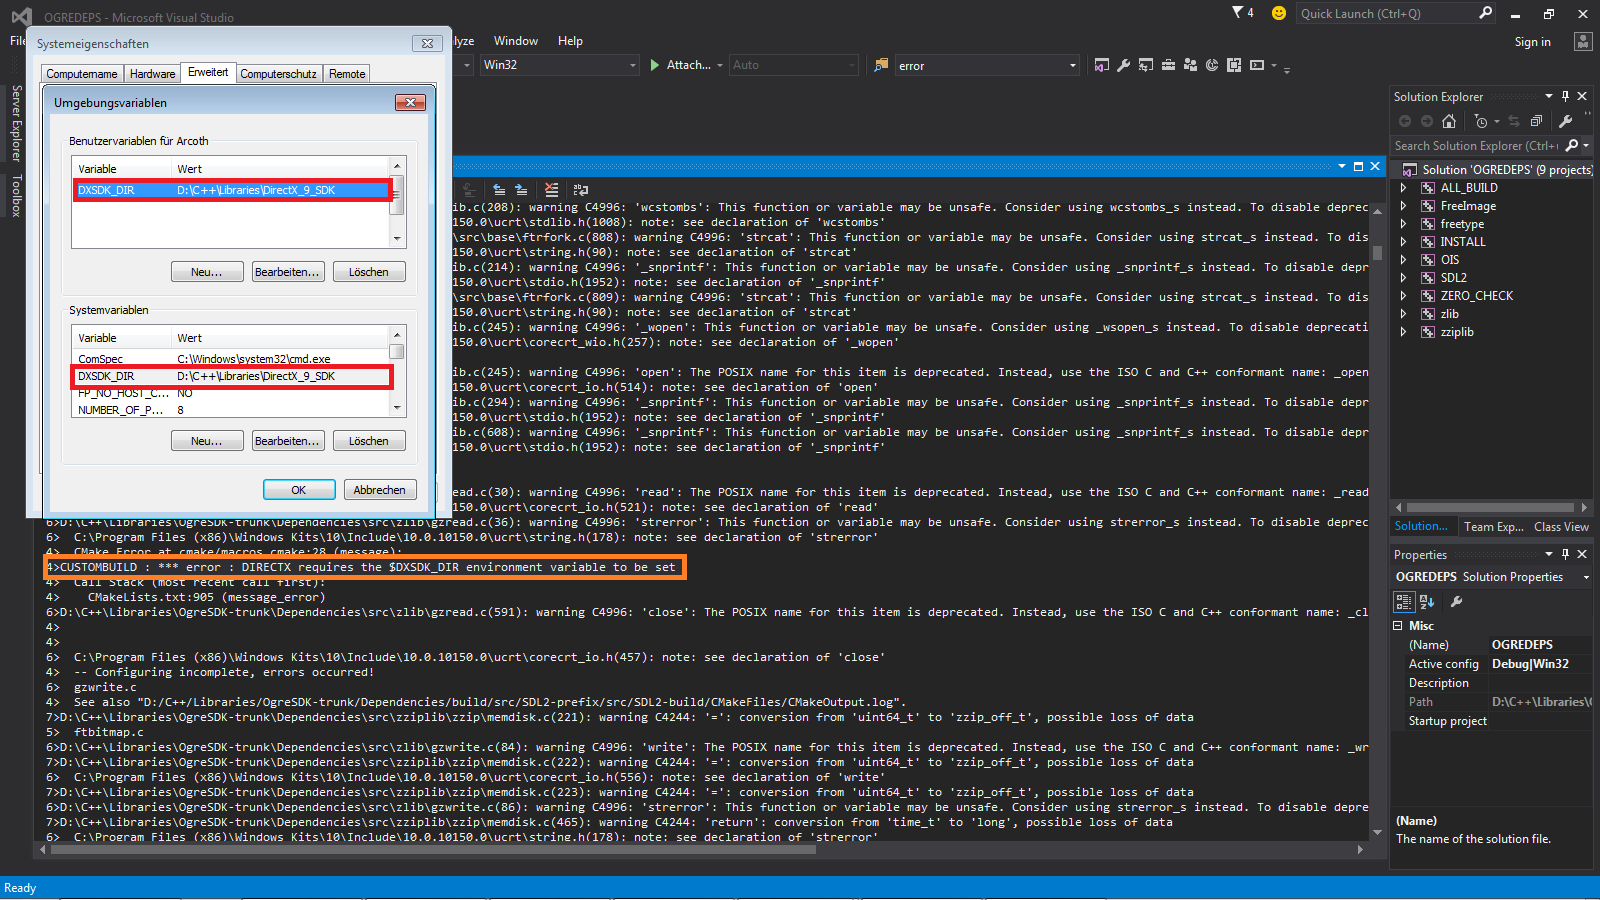Click Collapse All icon in Solution Explorer
The width and height of the screenshot is (1600, 900).
pyautogui.click(x=1536, y=121)
